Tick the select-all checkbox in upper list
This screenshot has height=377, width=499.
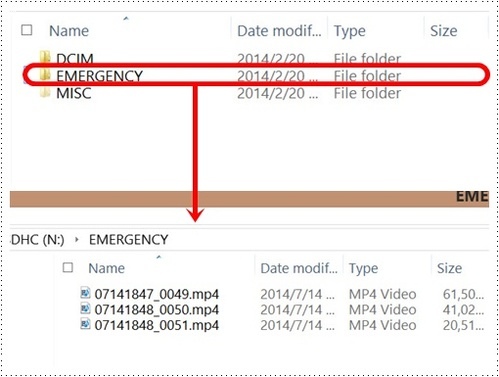[27, 30]
